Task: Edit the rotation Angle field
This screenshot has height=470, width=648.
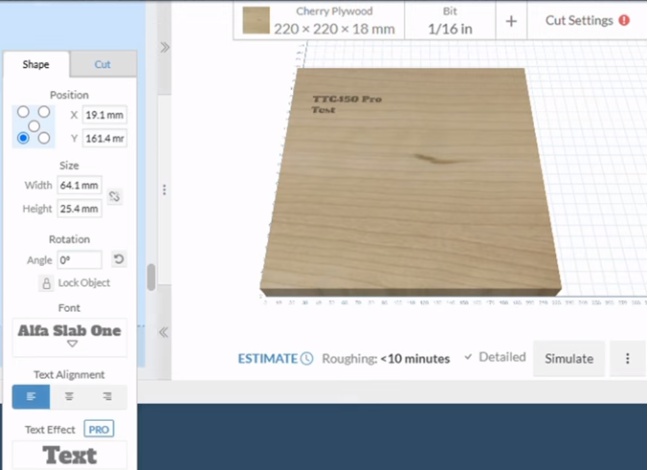Action: click(79, 260)
